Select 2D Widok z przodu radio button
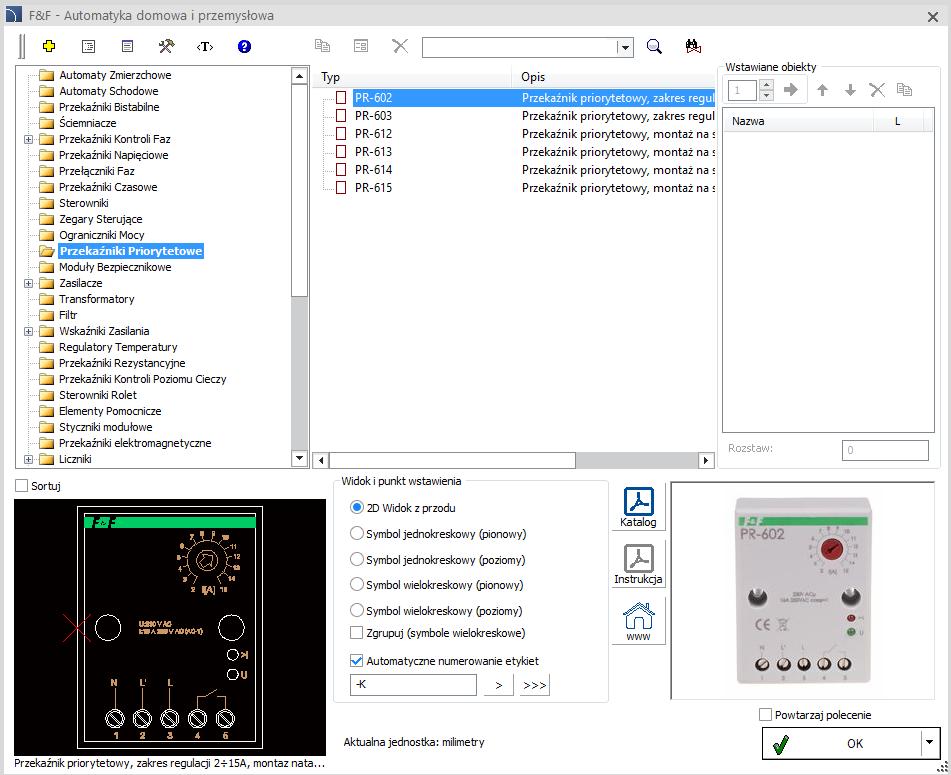 [357, 508]
